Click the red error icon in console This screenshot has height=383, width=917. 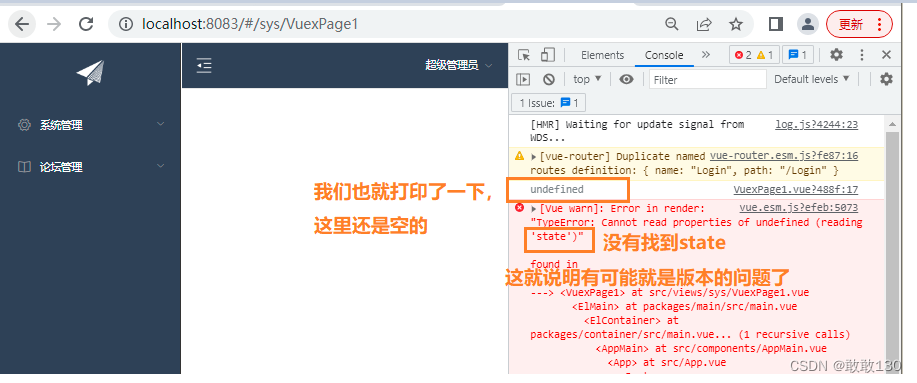[519, 208]
